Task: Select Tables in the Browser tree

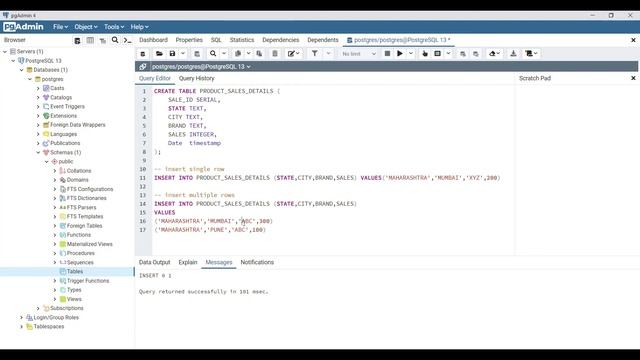Action: (x=75, y=271)
